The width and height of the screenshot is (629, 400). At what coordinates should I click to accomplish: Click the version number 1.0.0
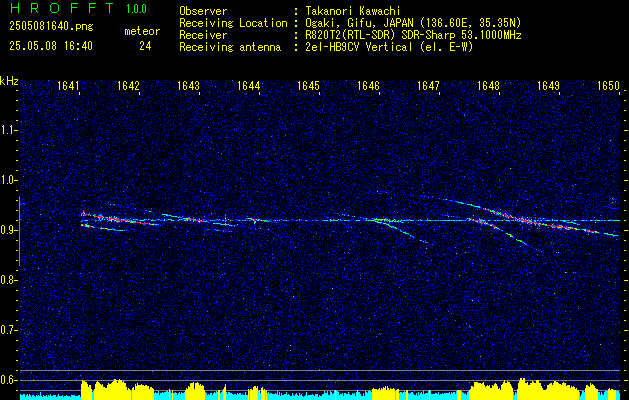[136, 9]
